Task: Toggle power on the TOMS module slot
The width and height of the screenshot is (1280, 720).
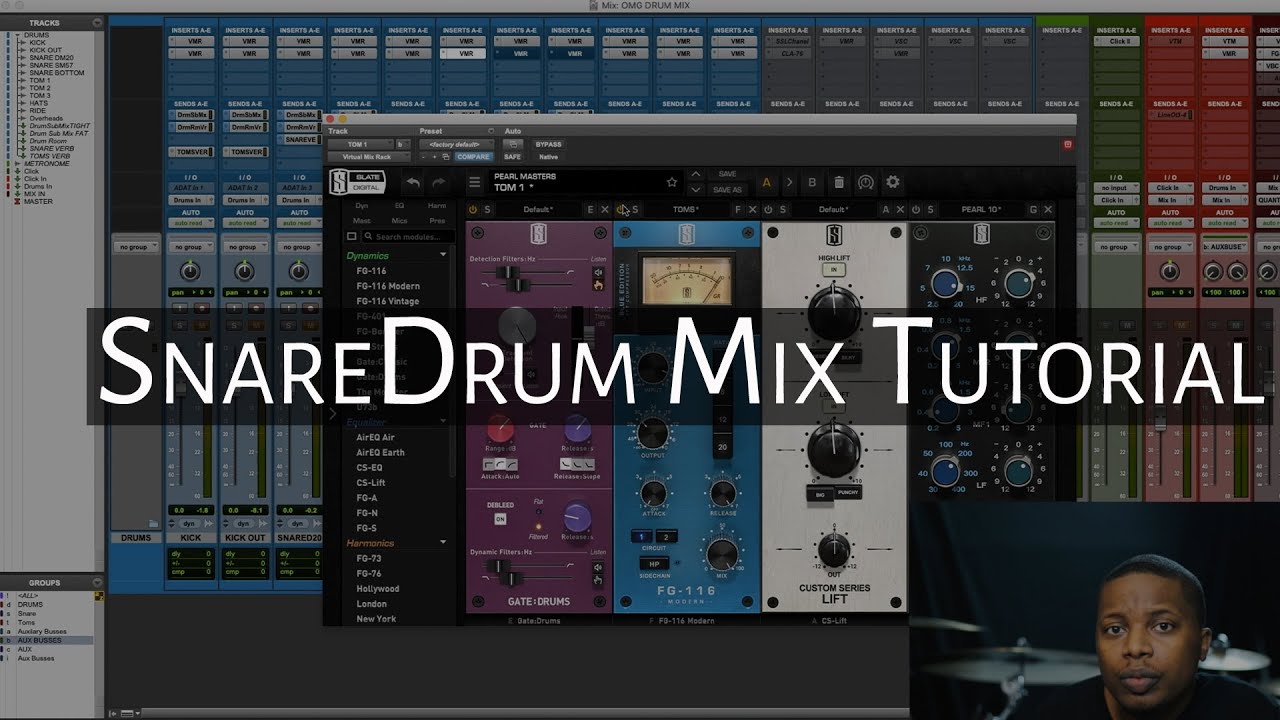Action: 621,209
